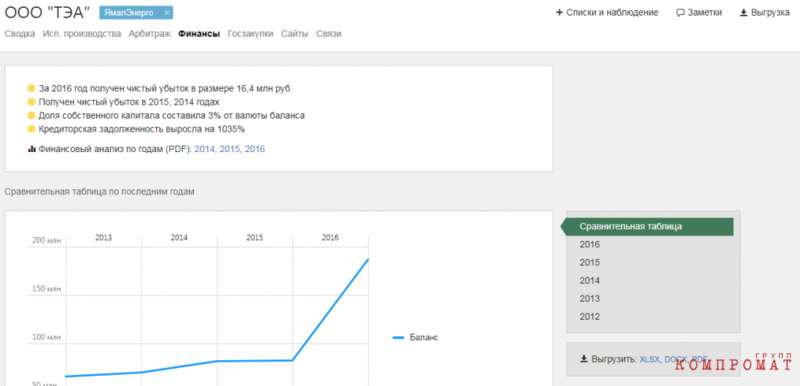The width and height of the screenshot is (800, 386).
Task: Open the 2016 financial analysis PDF link
Action: coord(255,149)
